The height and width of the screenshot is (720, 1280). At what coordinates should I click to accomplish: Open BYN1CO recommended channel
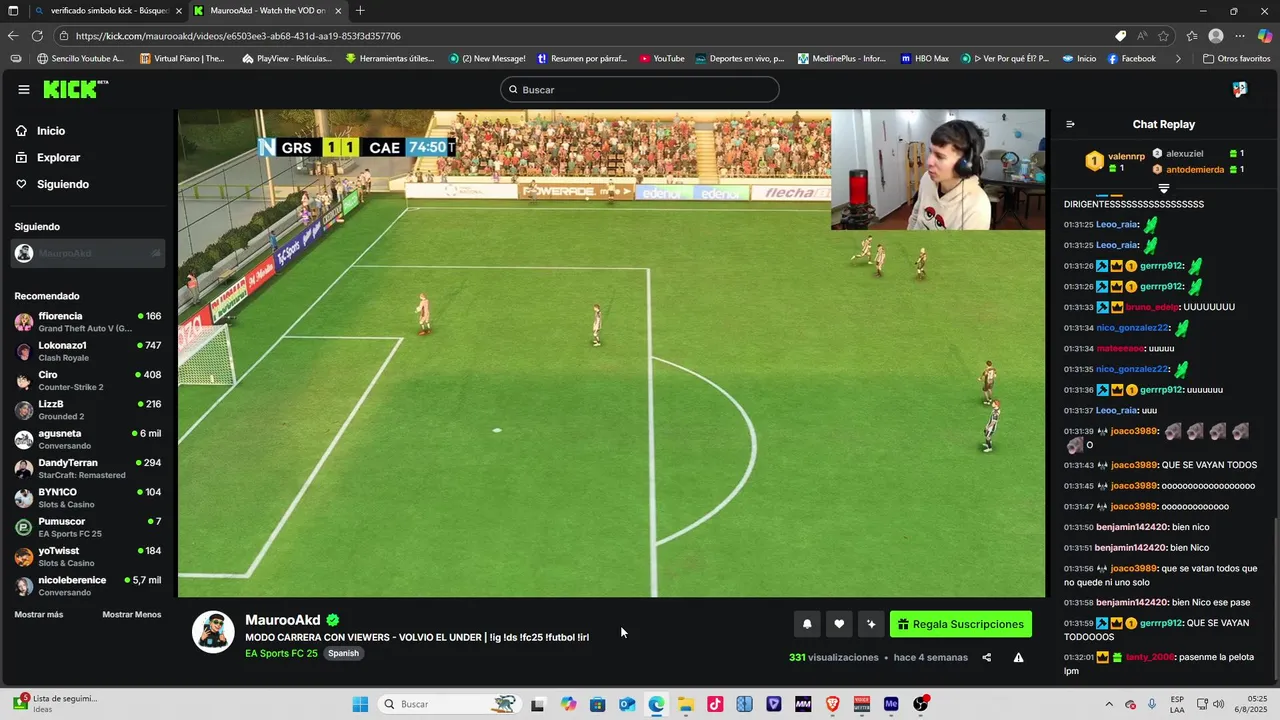coord(88,498)
